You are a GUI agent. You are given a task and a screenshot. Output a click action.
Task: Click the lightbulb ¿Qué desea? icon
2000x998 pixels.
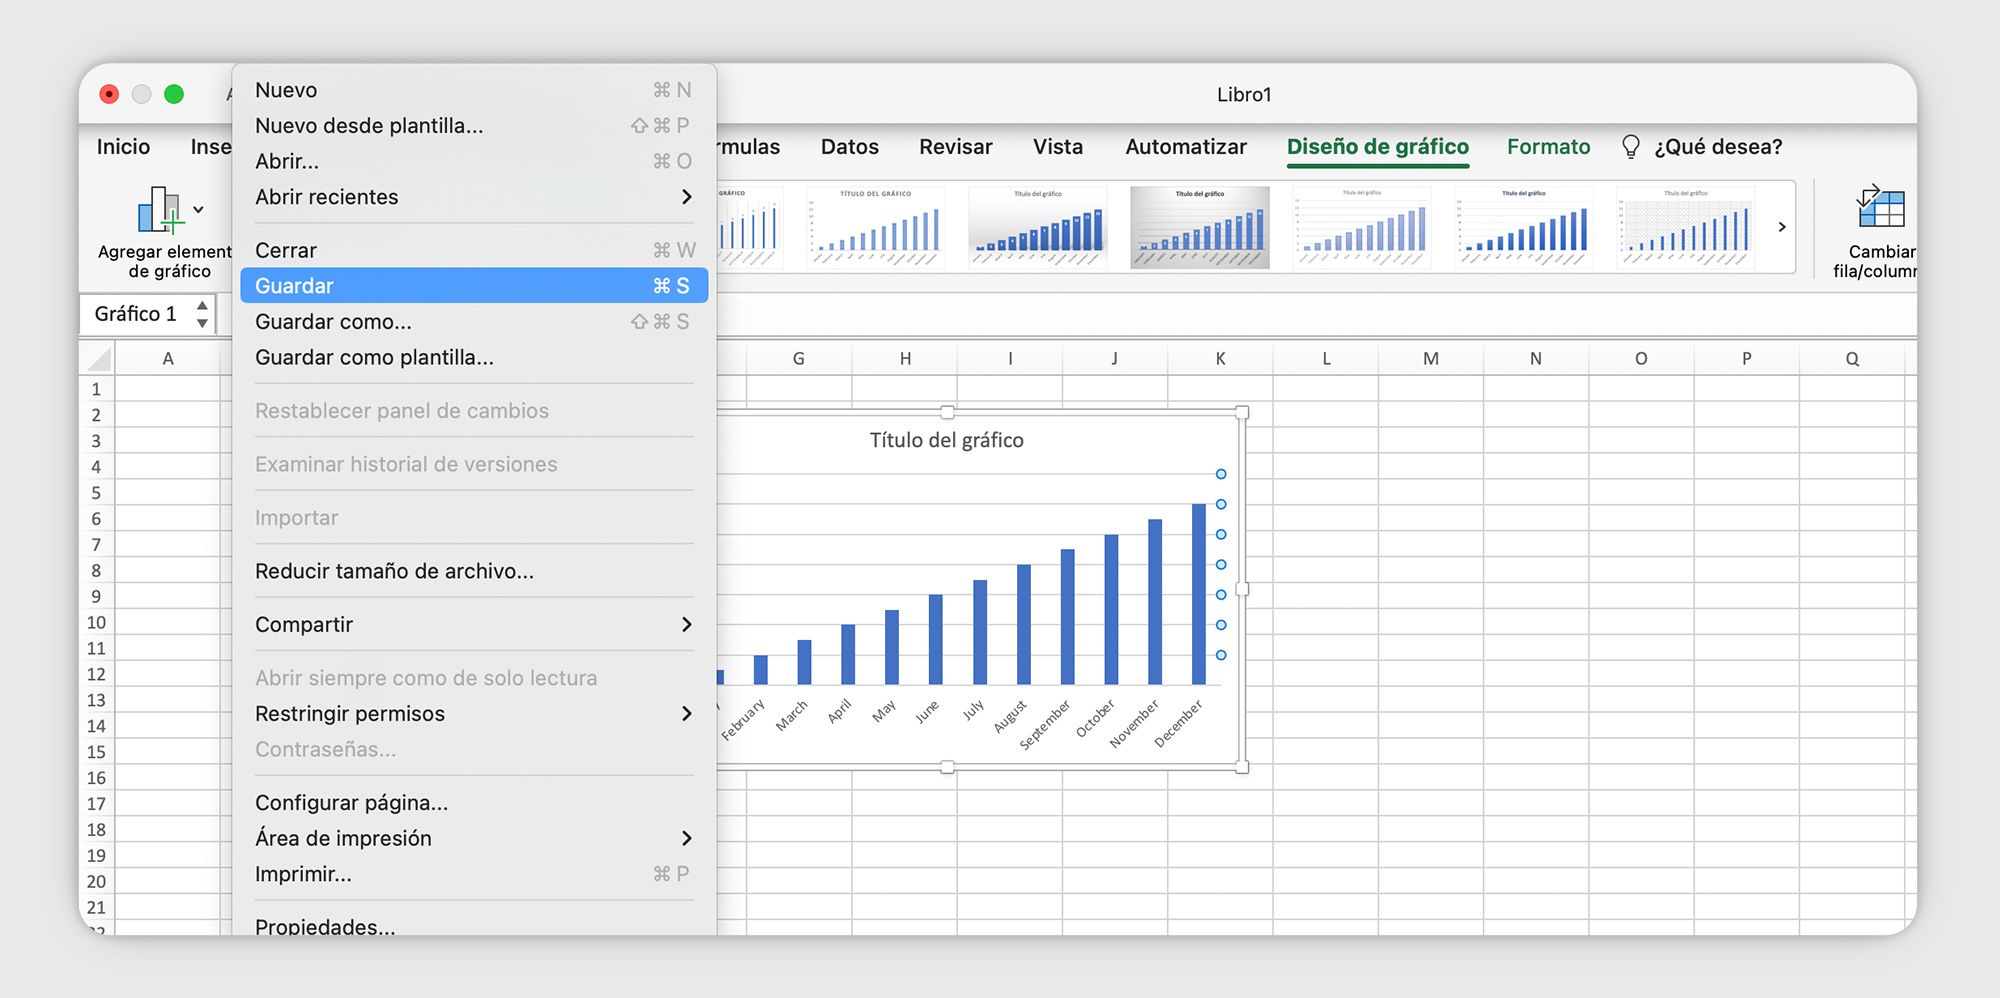click(1631, 147)
